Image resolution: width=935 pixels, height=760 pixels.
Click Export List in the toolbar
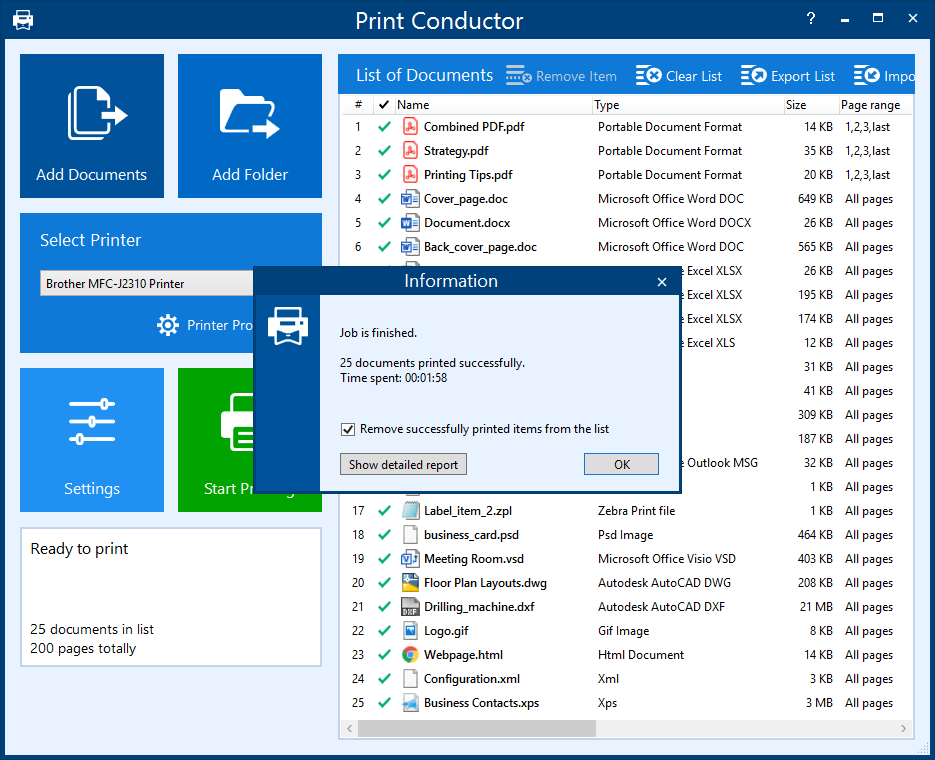coord(788,76)
